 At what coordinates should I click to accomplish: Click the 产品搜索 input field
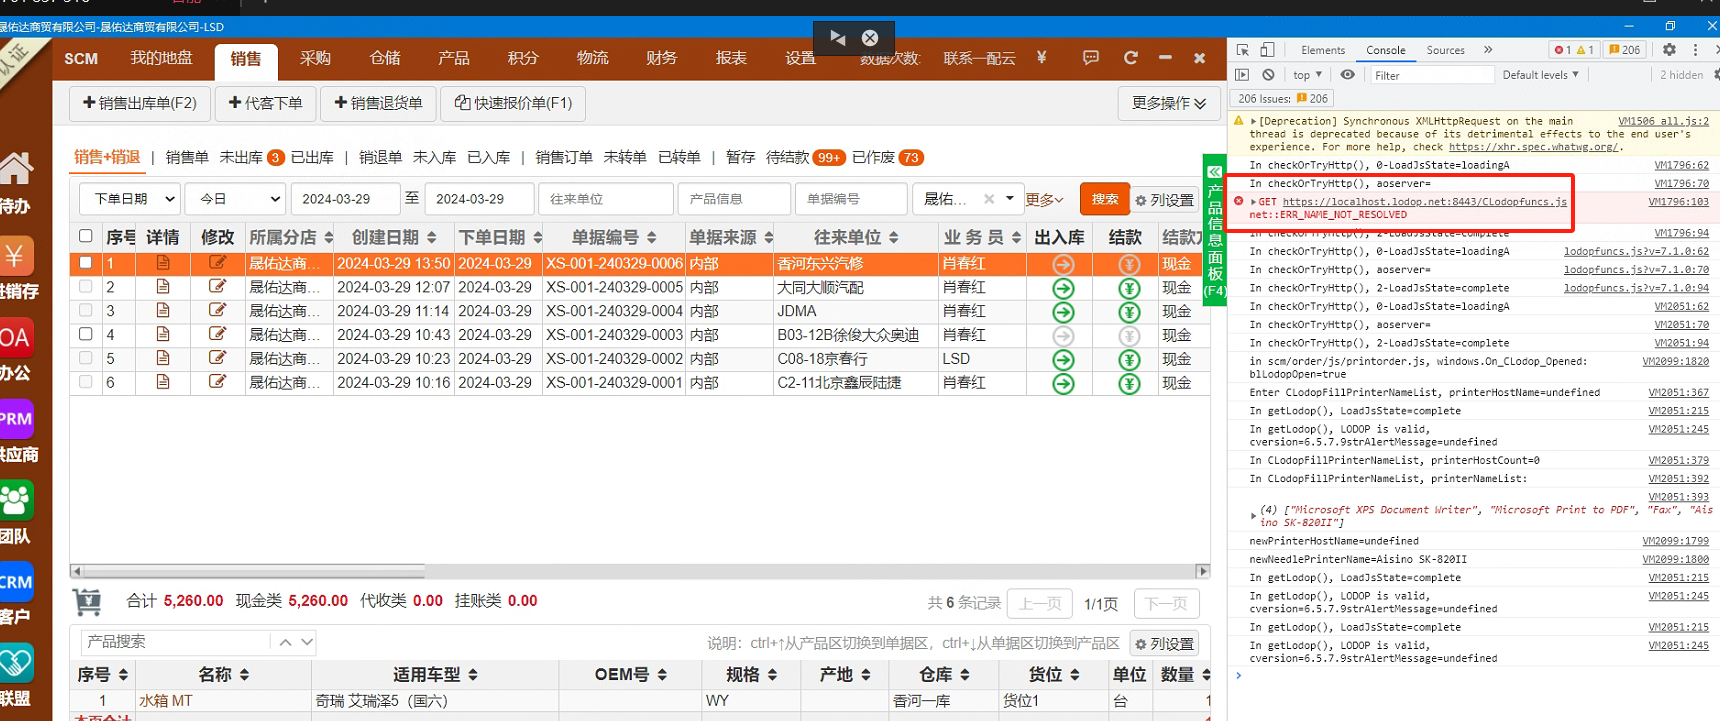pyautogui.click(x=175, y=642)
